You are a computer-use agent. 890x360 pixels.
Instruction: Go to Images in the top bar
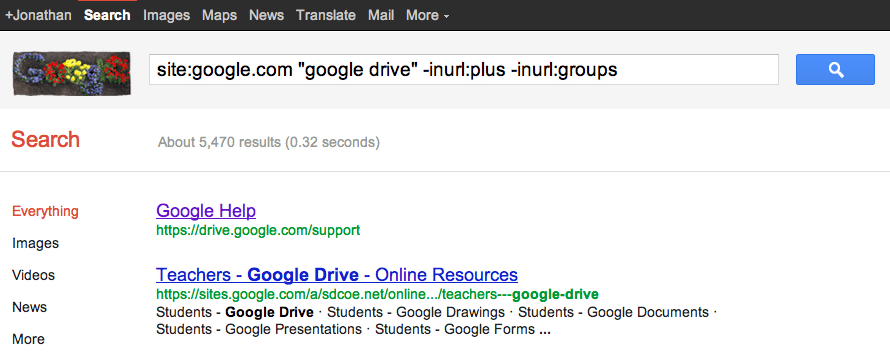(x=166, y=15)
